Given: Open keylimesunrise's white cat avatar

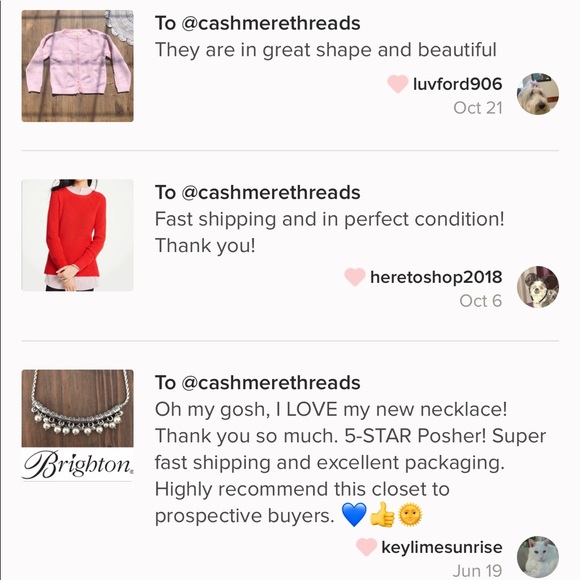Looking at the screenshot, I should pos(537,557).
